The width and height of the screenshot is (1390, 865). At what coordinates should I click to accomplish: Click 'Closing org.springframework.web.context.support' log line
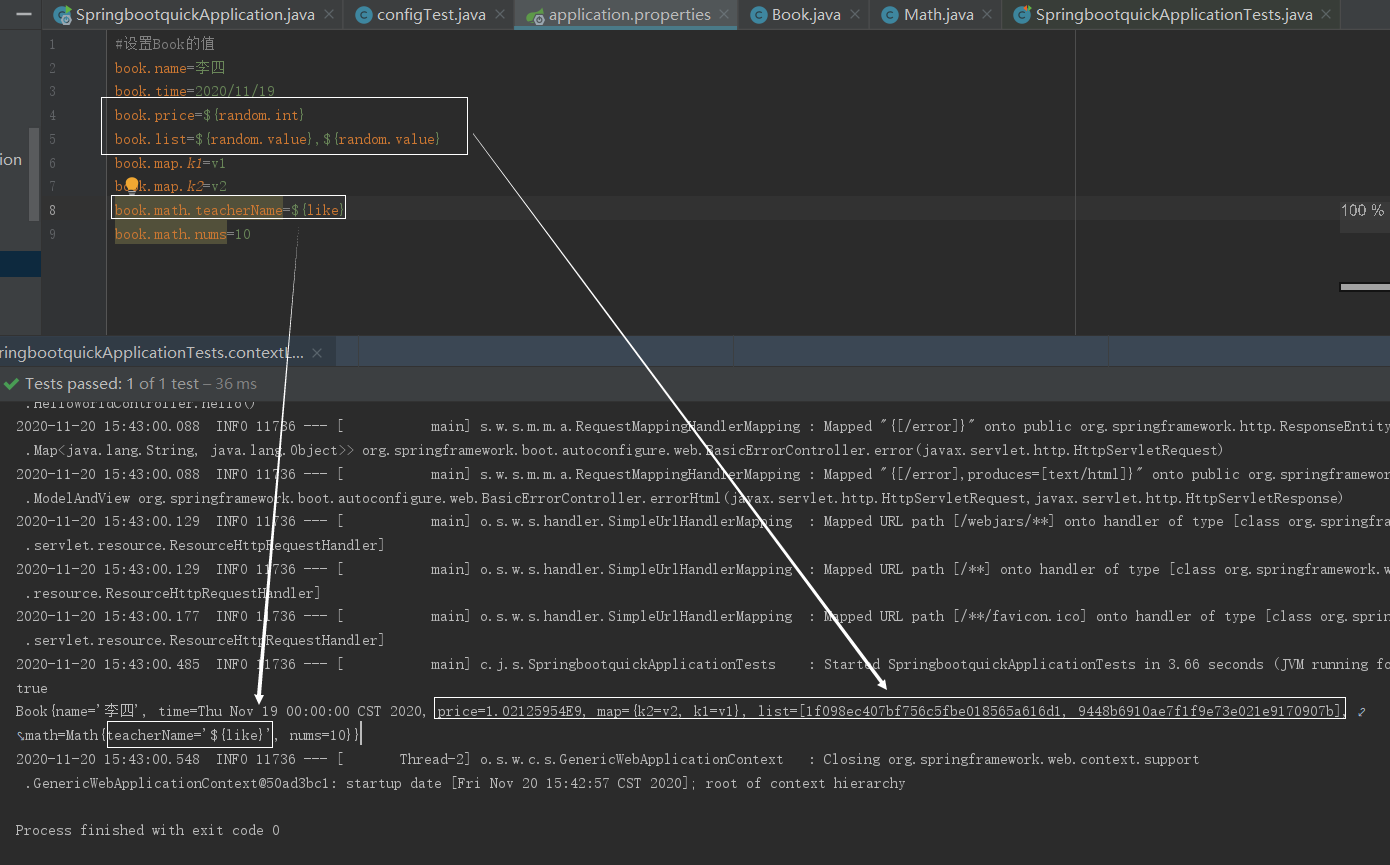(x=607, y=759)
